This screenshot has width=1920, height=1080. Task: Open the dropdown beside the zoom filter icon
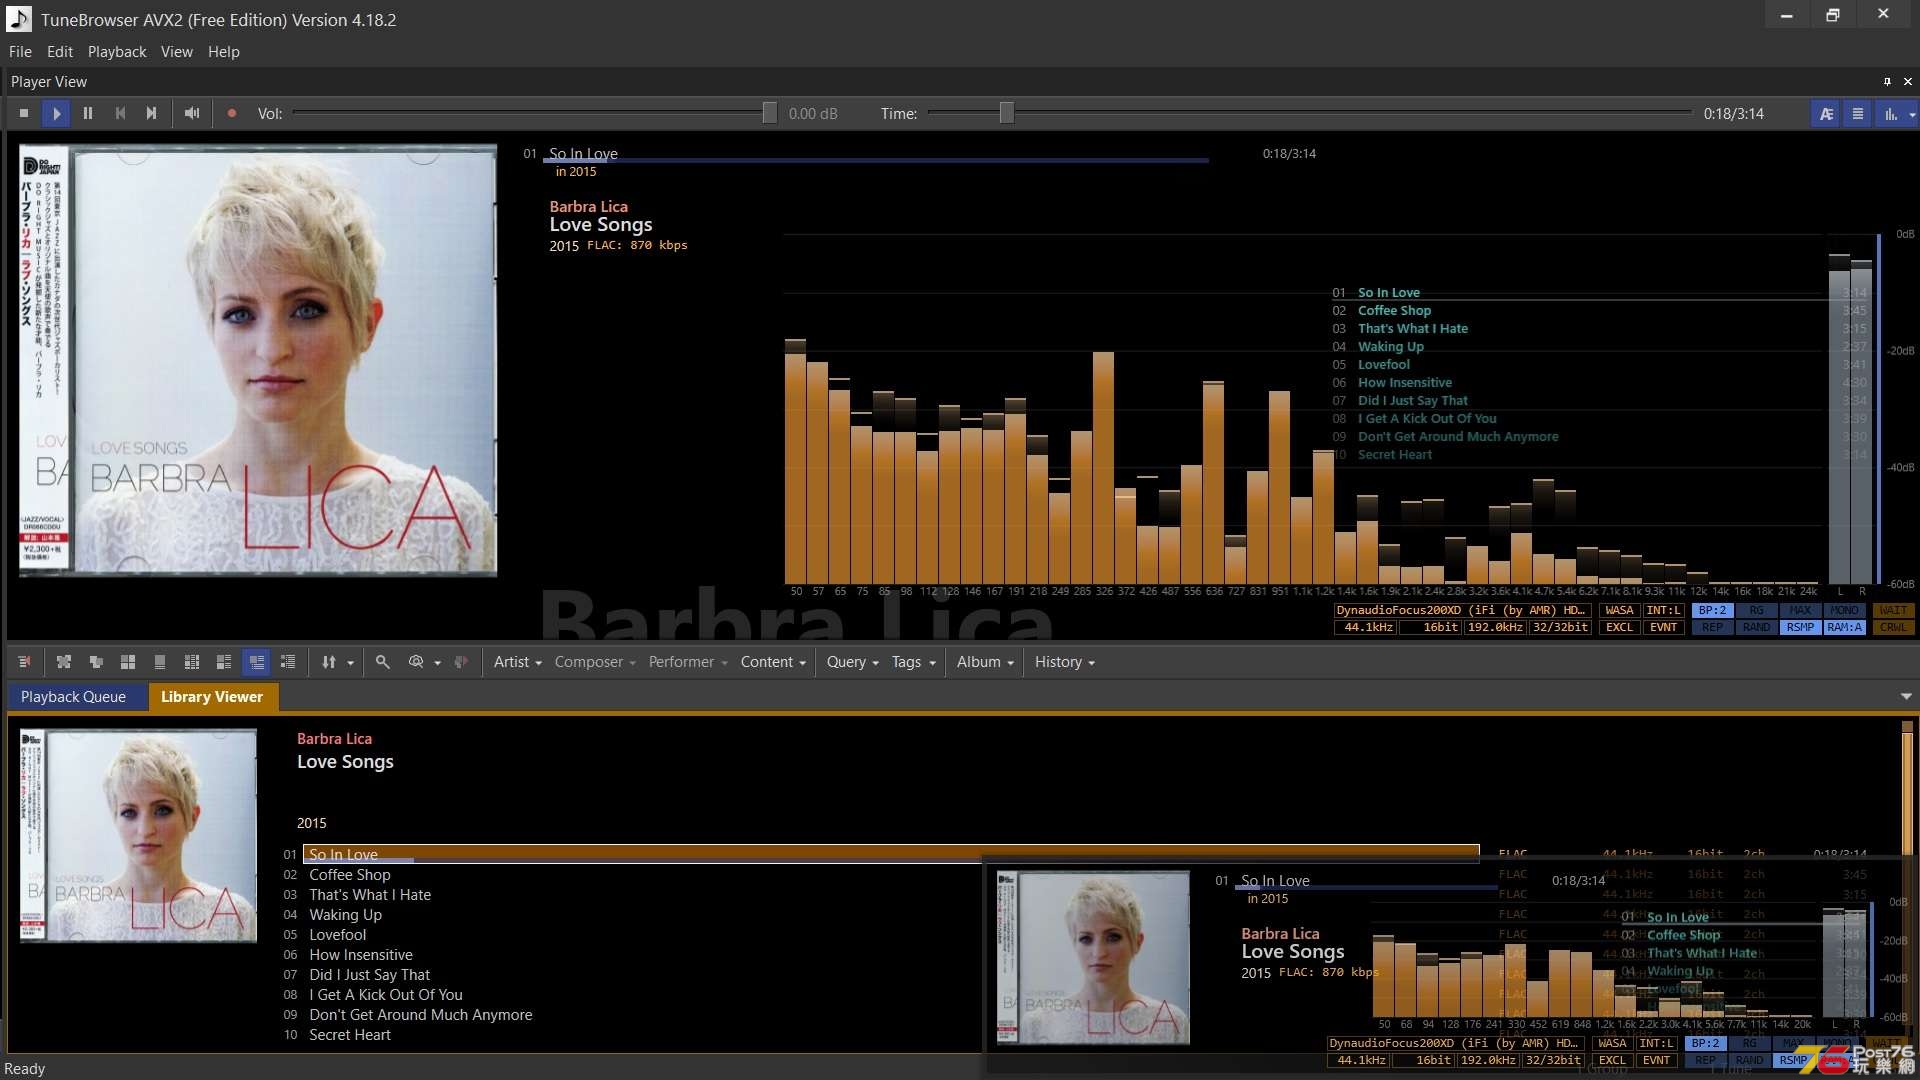(x=437, y=663)
